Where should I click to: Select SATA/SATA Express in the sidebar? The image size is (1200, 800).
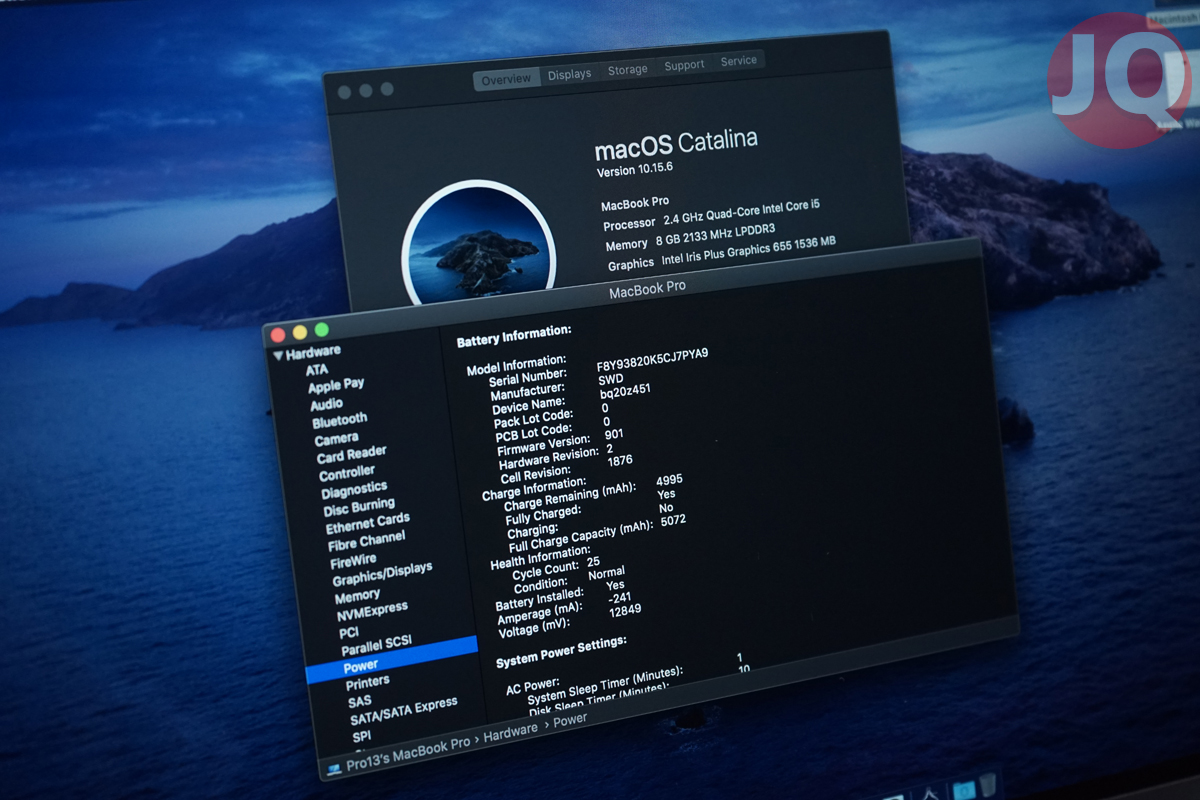(403, 711)
